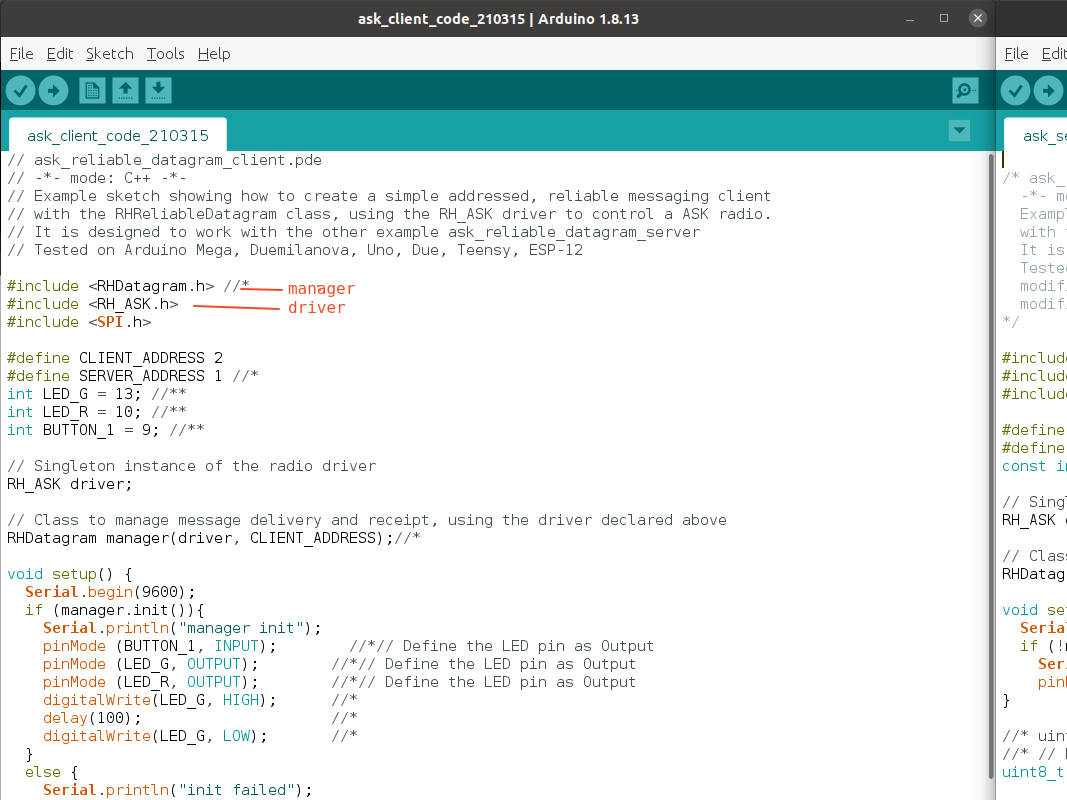This screenshot has height=800, width=1067.
Task: Open the Sketch menu
Action: (110, 54)
